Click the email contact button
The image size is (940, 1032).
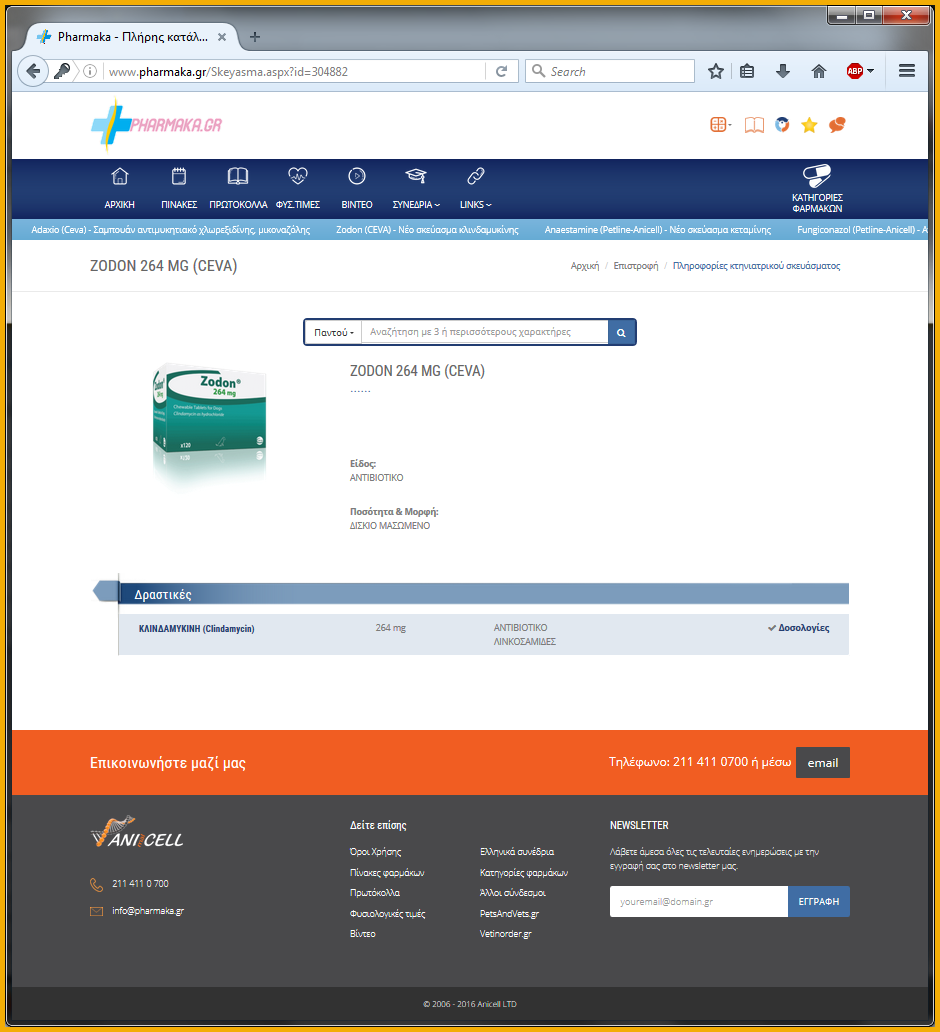pyautogui.click(x=822, y=762)
